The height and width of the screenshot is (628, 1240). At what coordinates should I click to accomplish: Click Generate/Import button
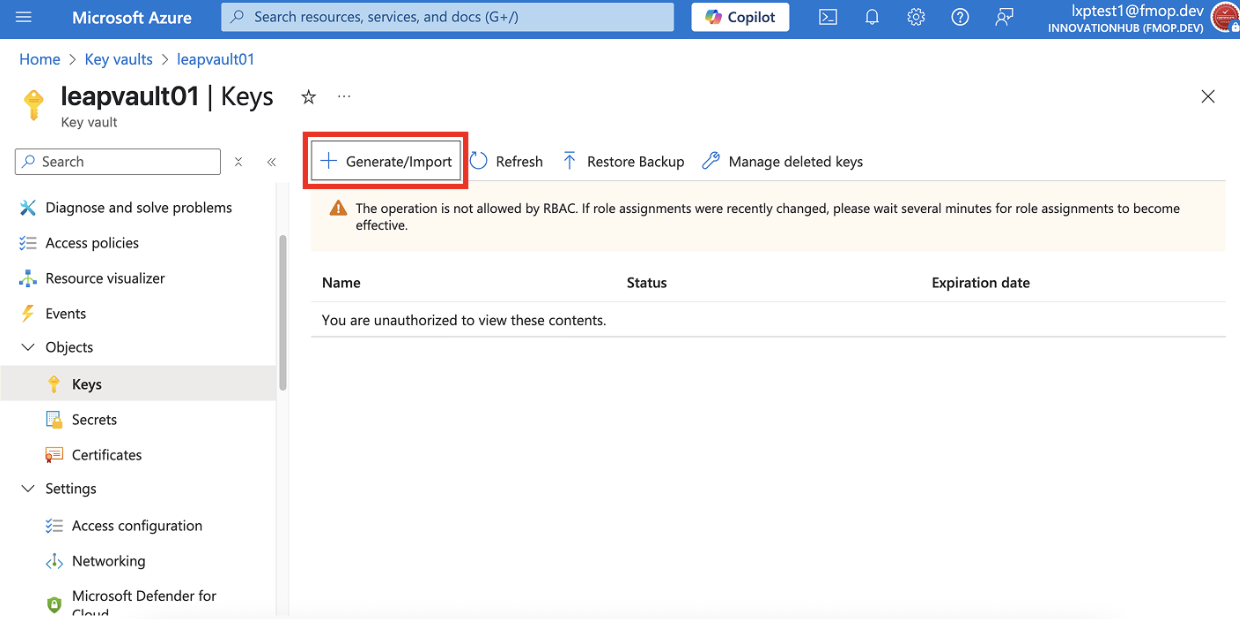tap(386, 161)
